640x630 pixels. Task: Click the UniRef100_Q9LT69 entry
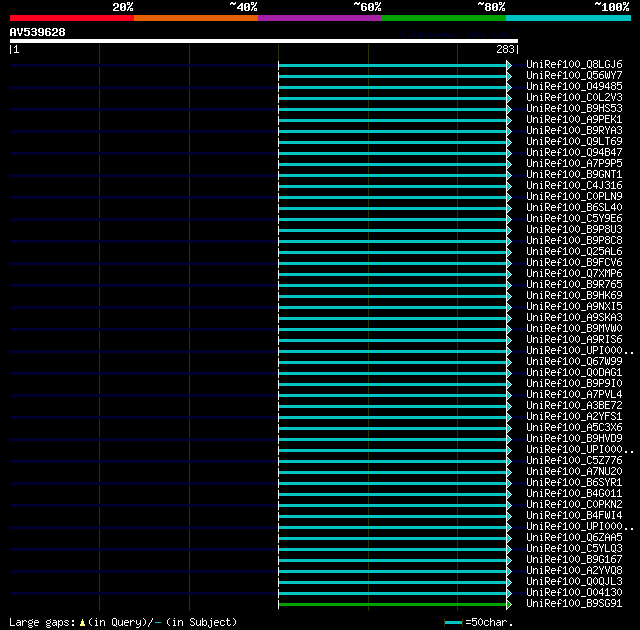[574, 142]
